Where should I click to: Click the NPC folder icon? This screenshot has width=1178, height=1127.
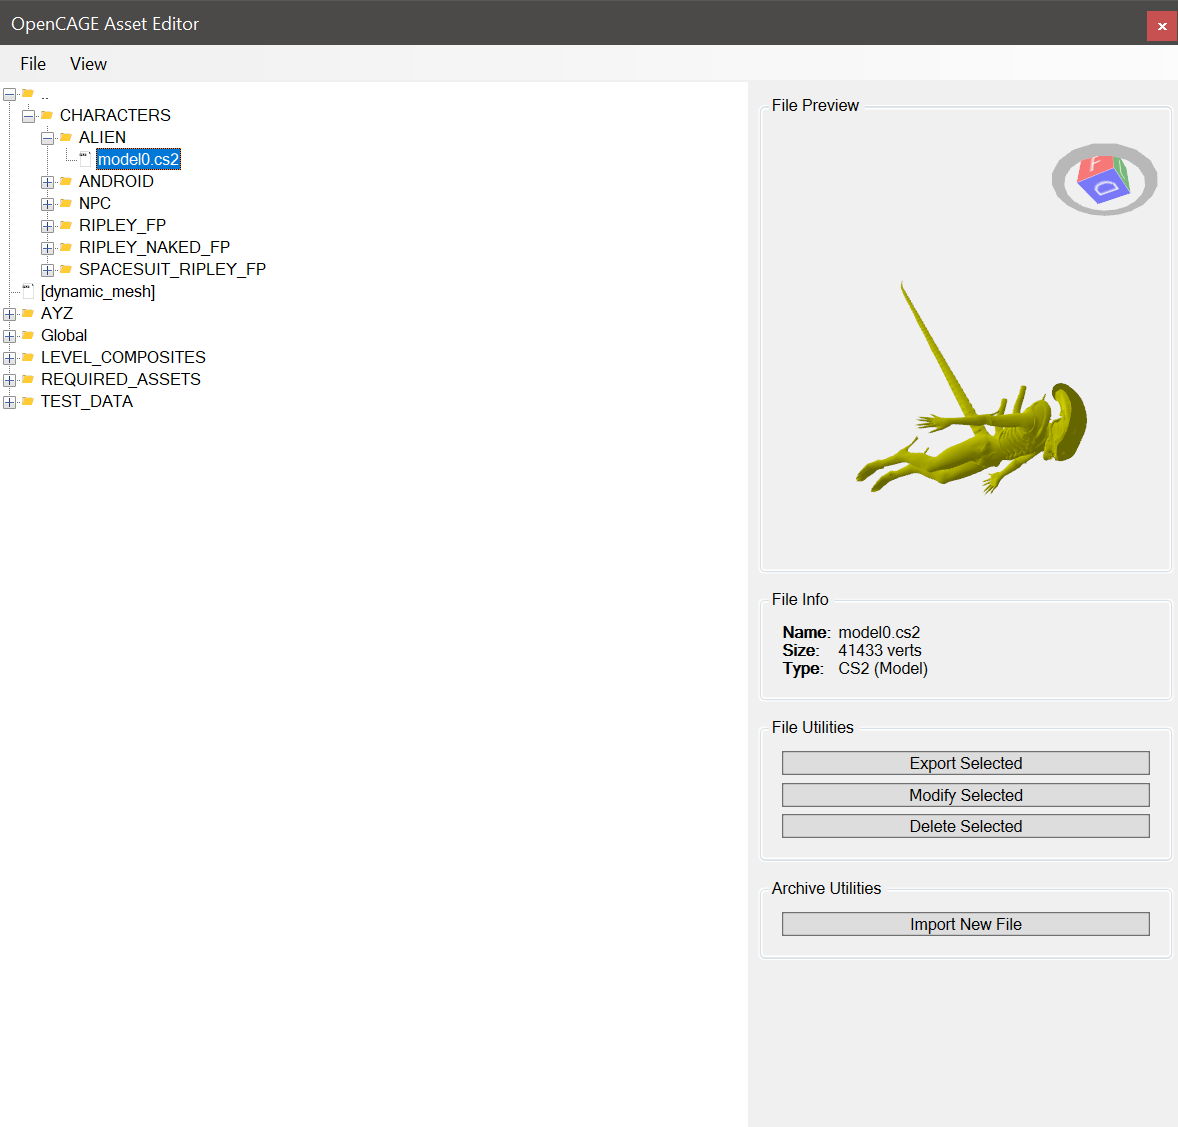[66, 203]
